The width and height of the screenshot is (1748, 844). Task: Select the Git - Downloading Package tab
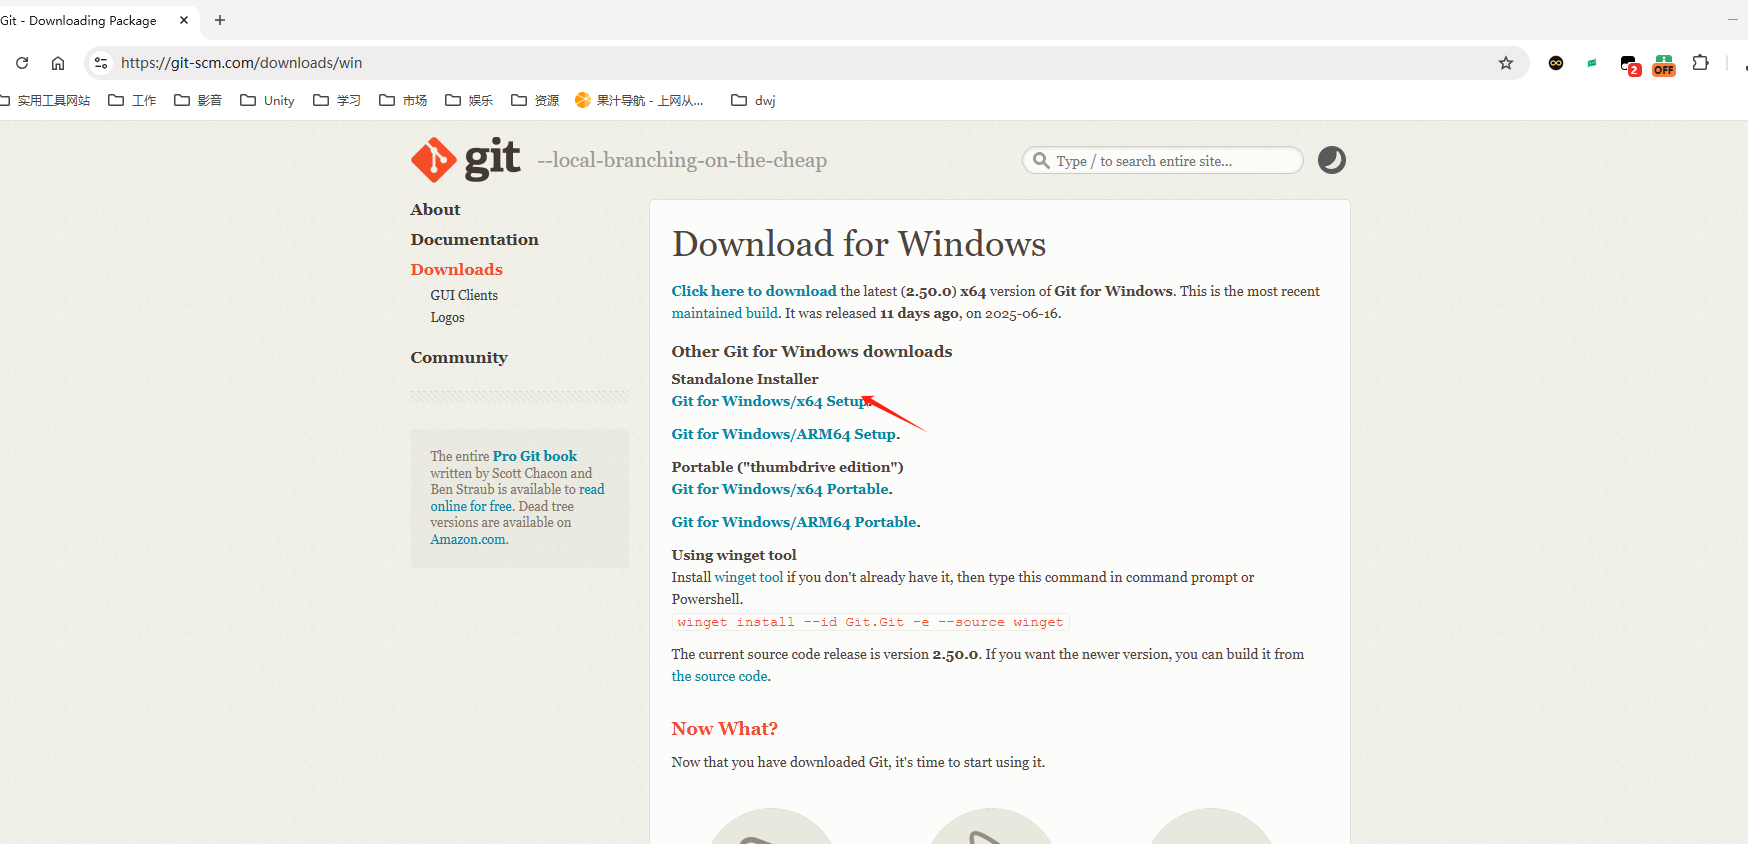click(x=85, y=20)
